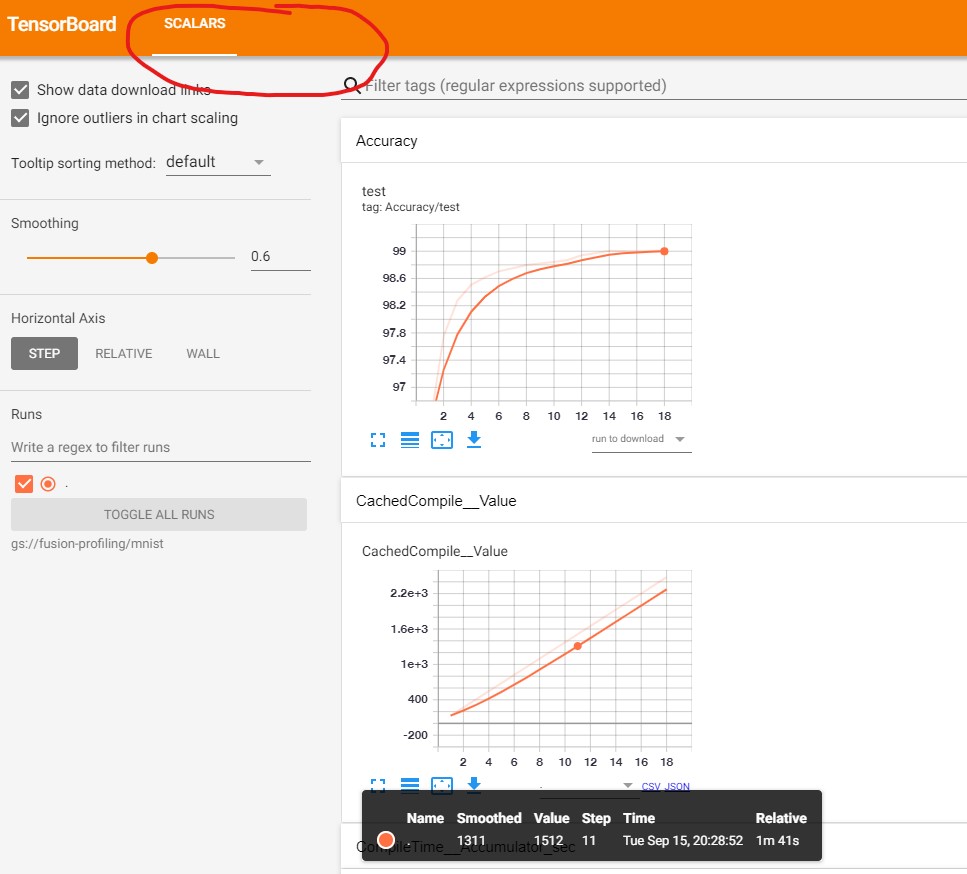
Task: Expand CachedCompile__Value chart to full size
Action: point(378,785)
